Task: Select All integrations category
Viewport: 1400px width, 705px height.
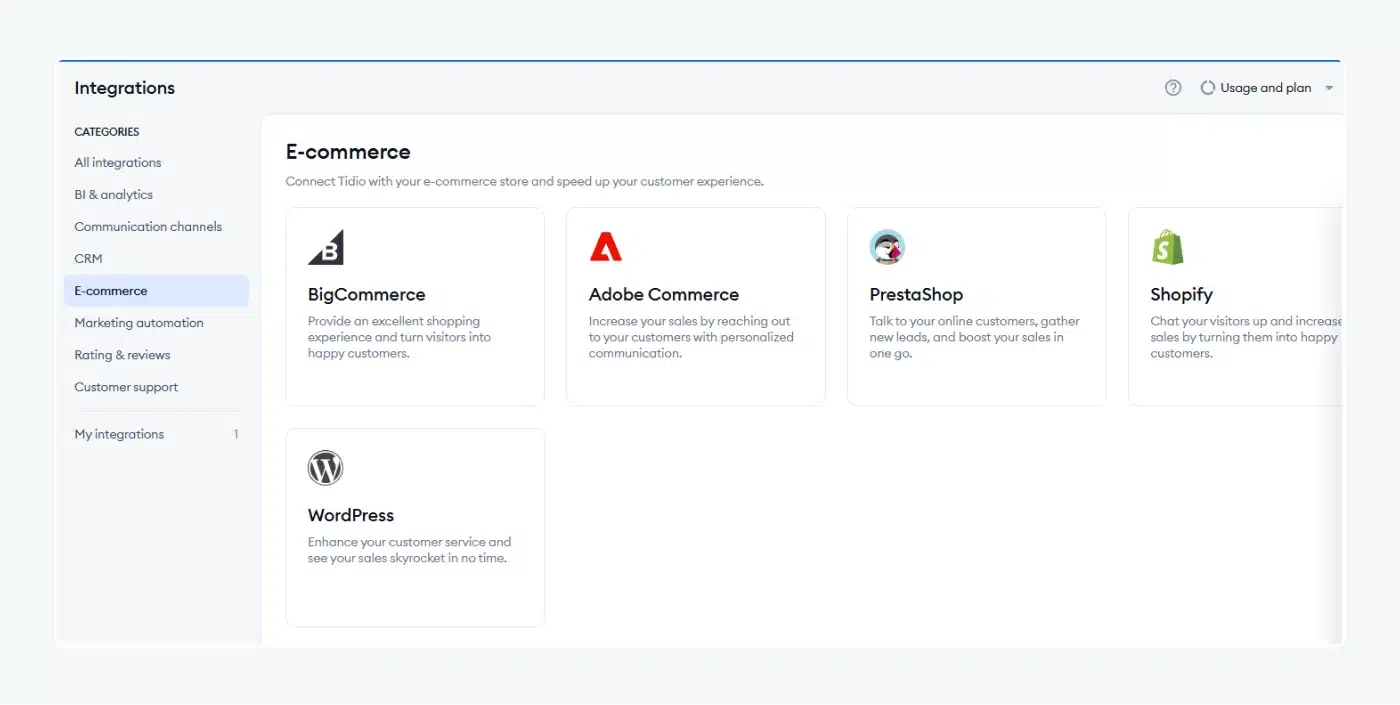Action: click(x=118, y=162)
